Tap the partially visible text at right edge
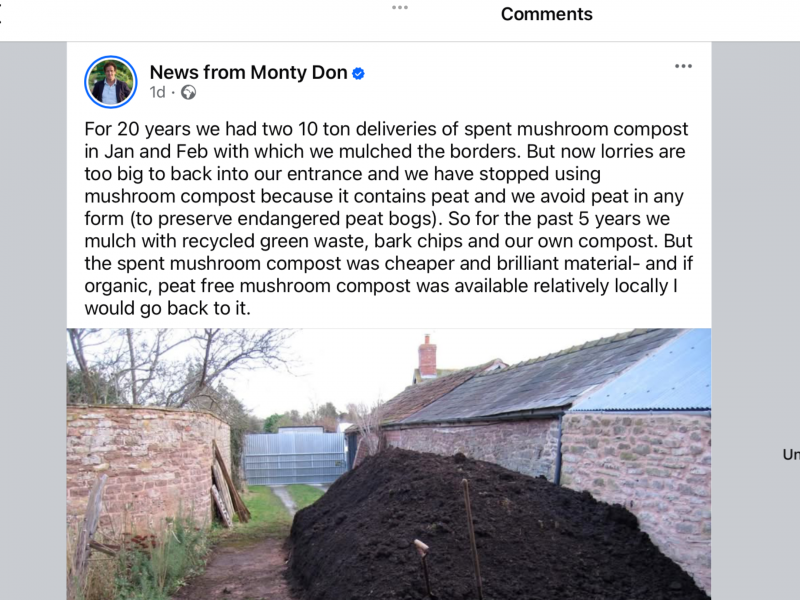The image size is (800, 600). pos(790,455)
